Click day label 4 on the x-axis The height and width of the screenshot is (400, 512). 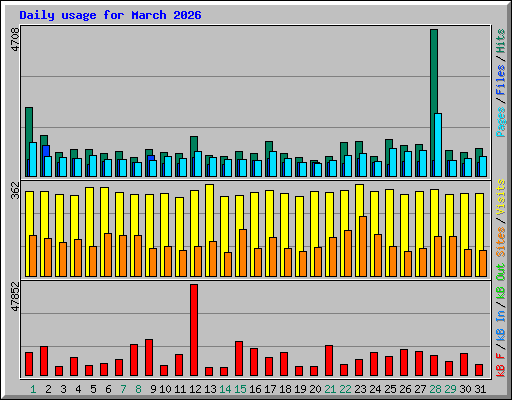[78, 389]
